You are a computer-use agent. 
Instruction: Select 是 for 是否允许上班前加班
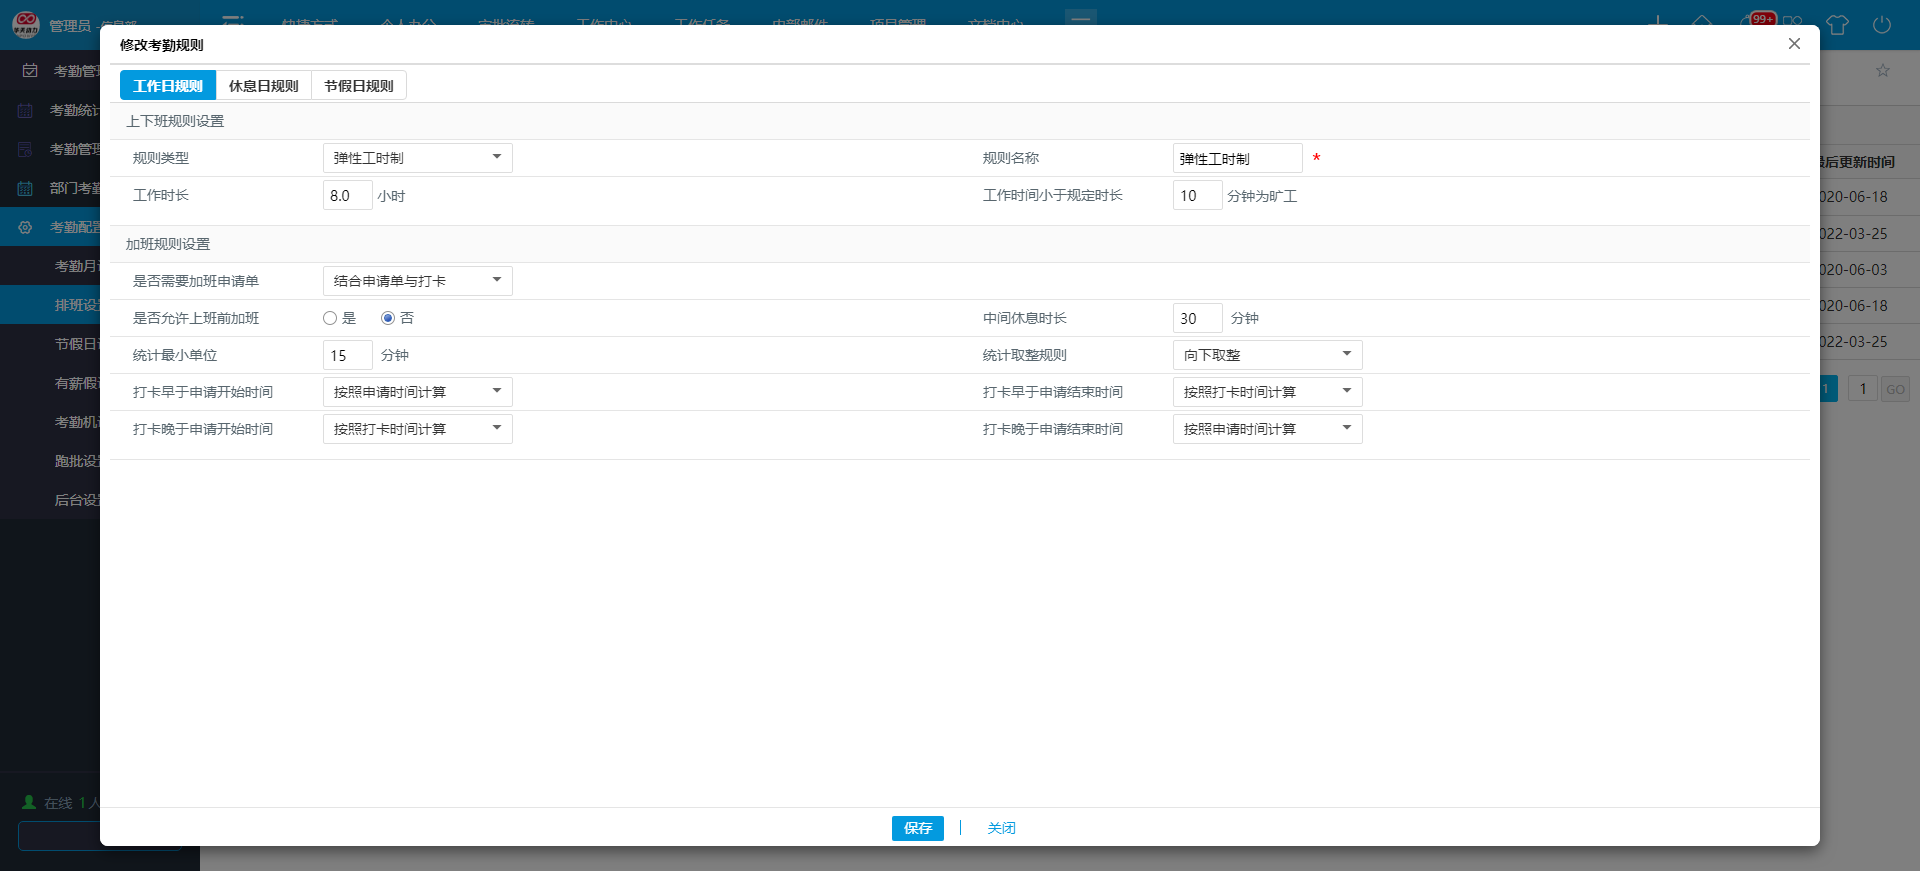pos(330,318)
